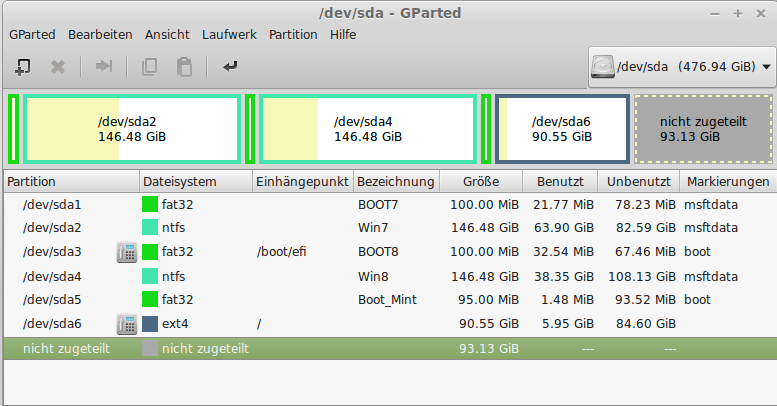Open the Partition menu
The height and width of the screenshot is (406, 777).
pyautogui.click(x=293, y=35)
